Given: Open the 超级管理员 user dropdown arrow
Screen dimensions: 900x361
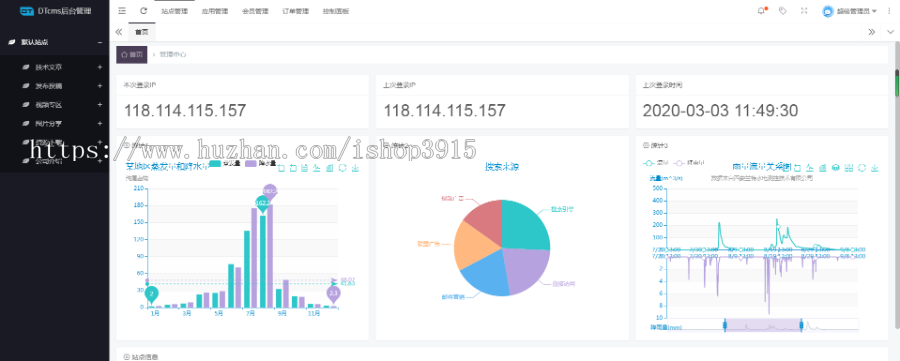Looking at the screenshot, I should click(x=874, y=11).
